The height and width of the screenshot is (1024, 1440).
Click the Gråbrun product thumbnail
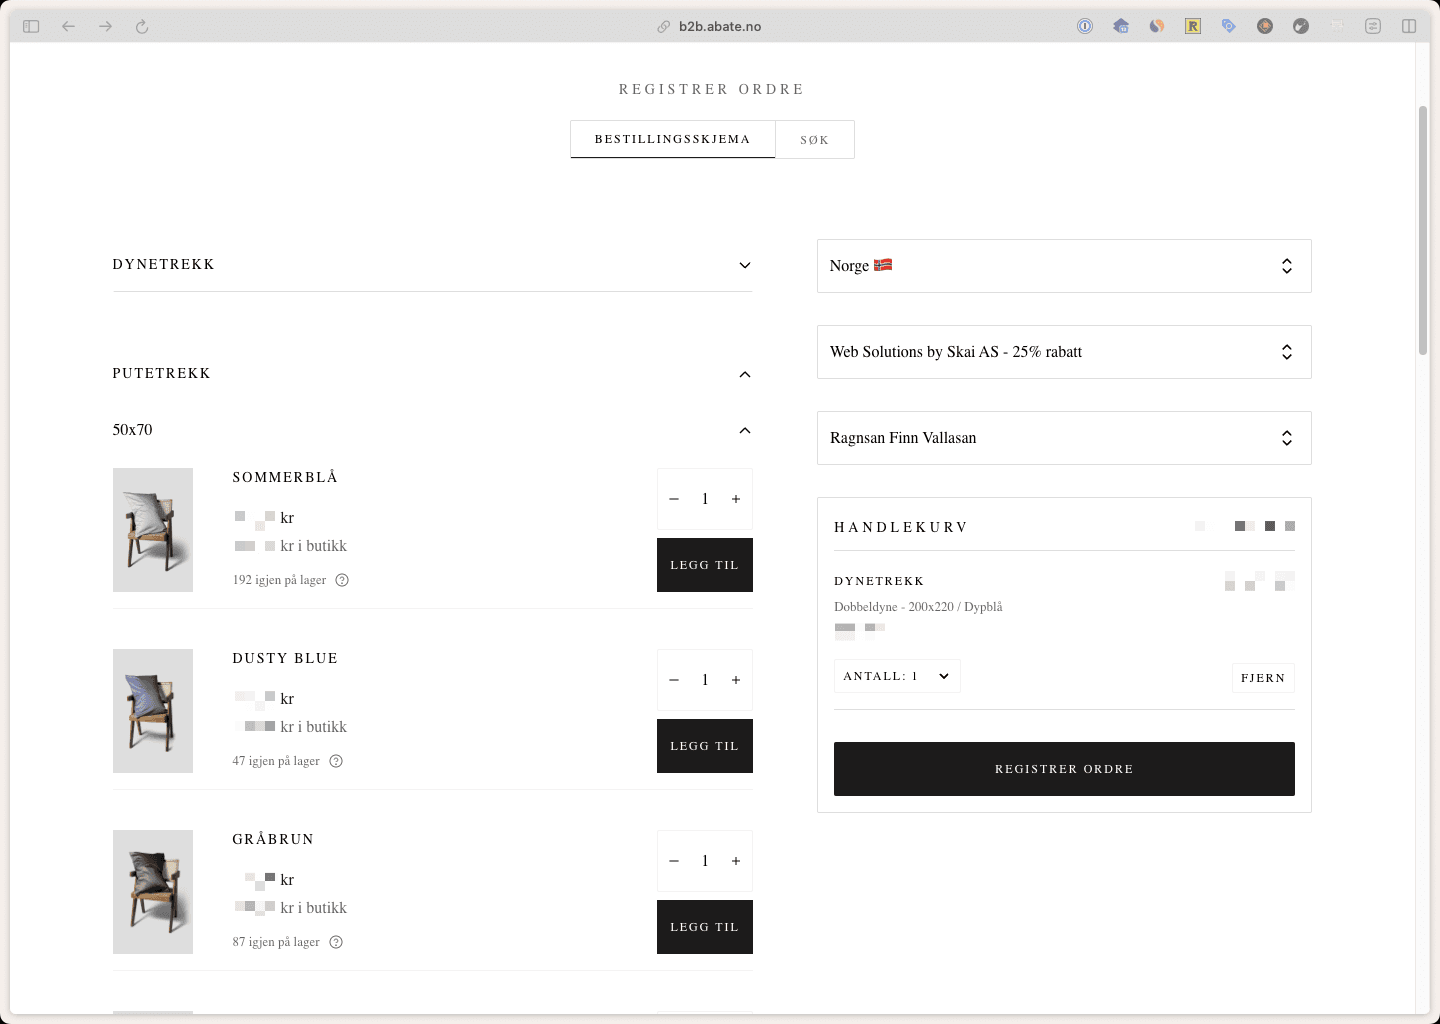[153, 892]
